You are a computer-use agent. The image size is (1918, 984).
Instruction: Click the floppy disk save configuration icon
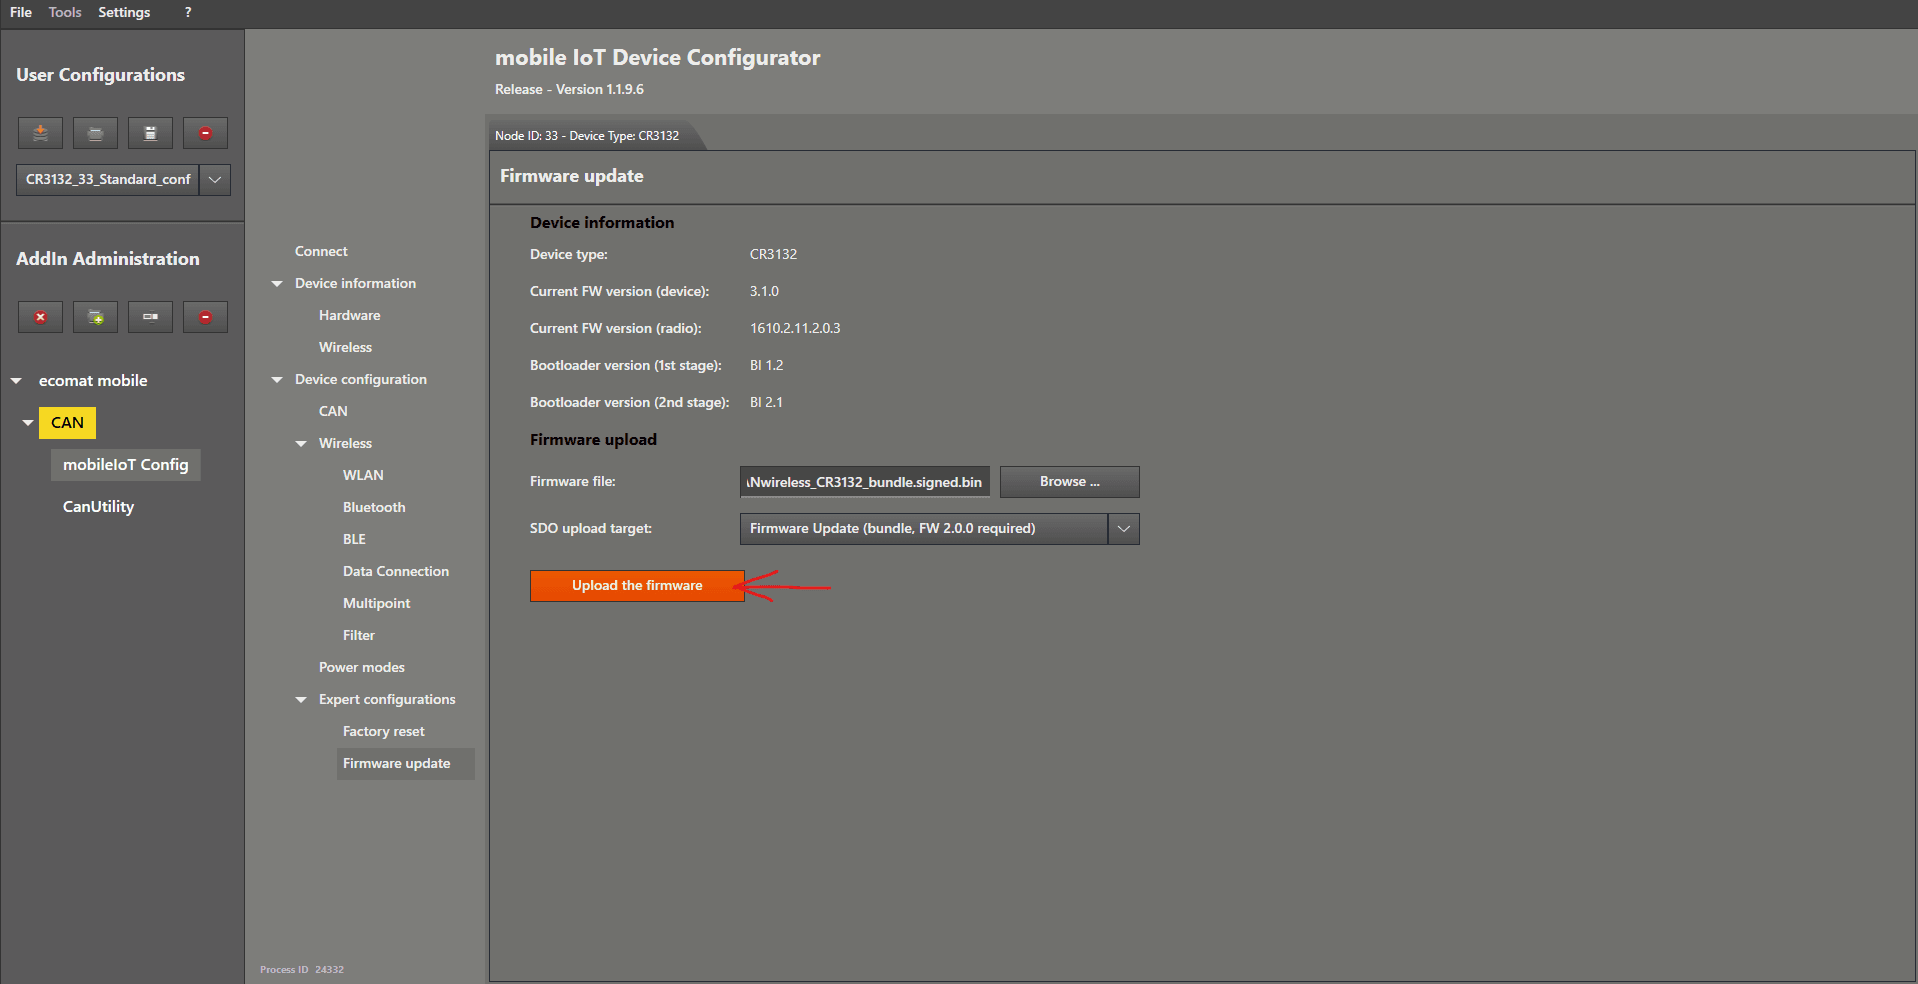pos(150,133)
